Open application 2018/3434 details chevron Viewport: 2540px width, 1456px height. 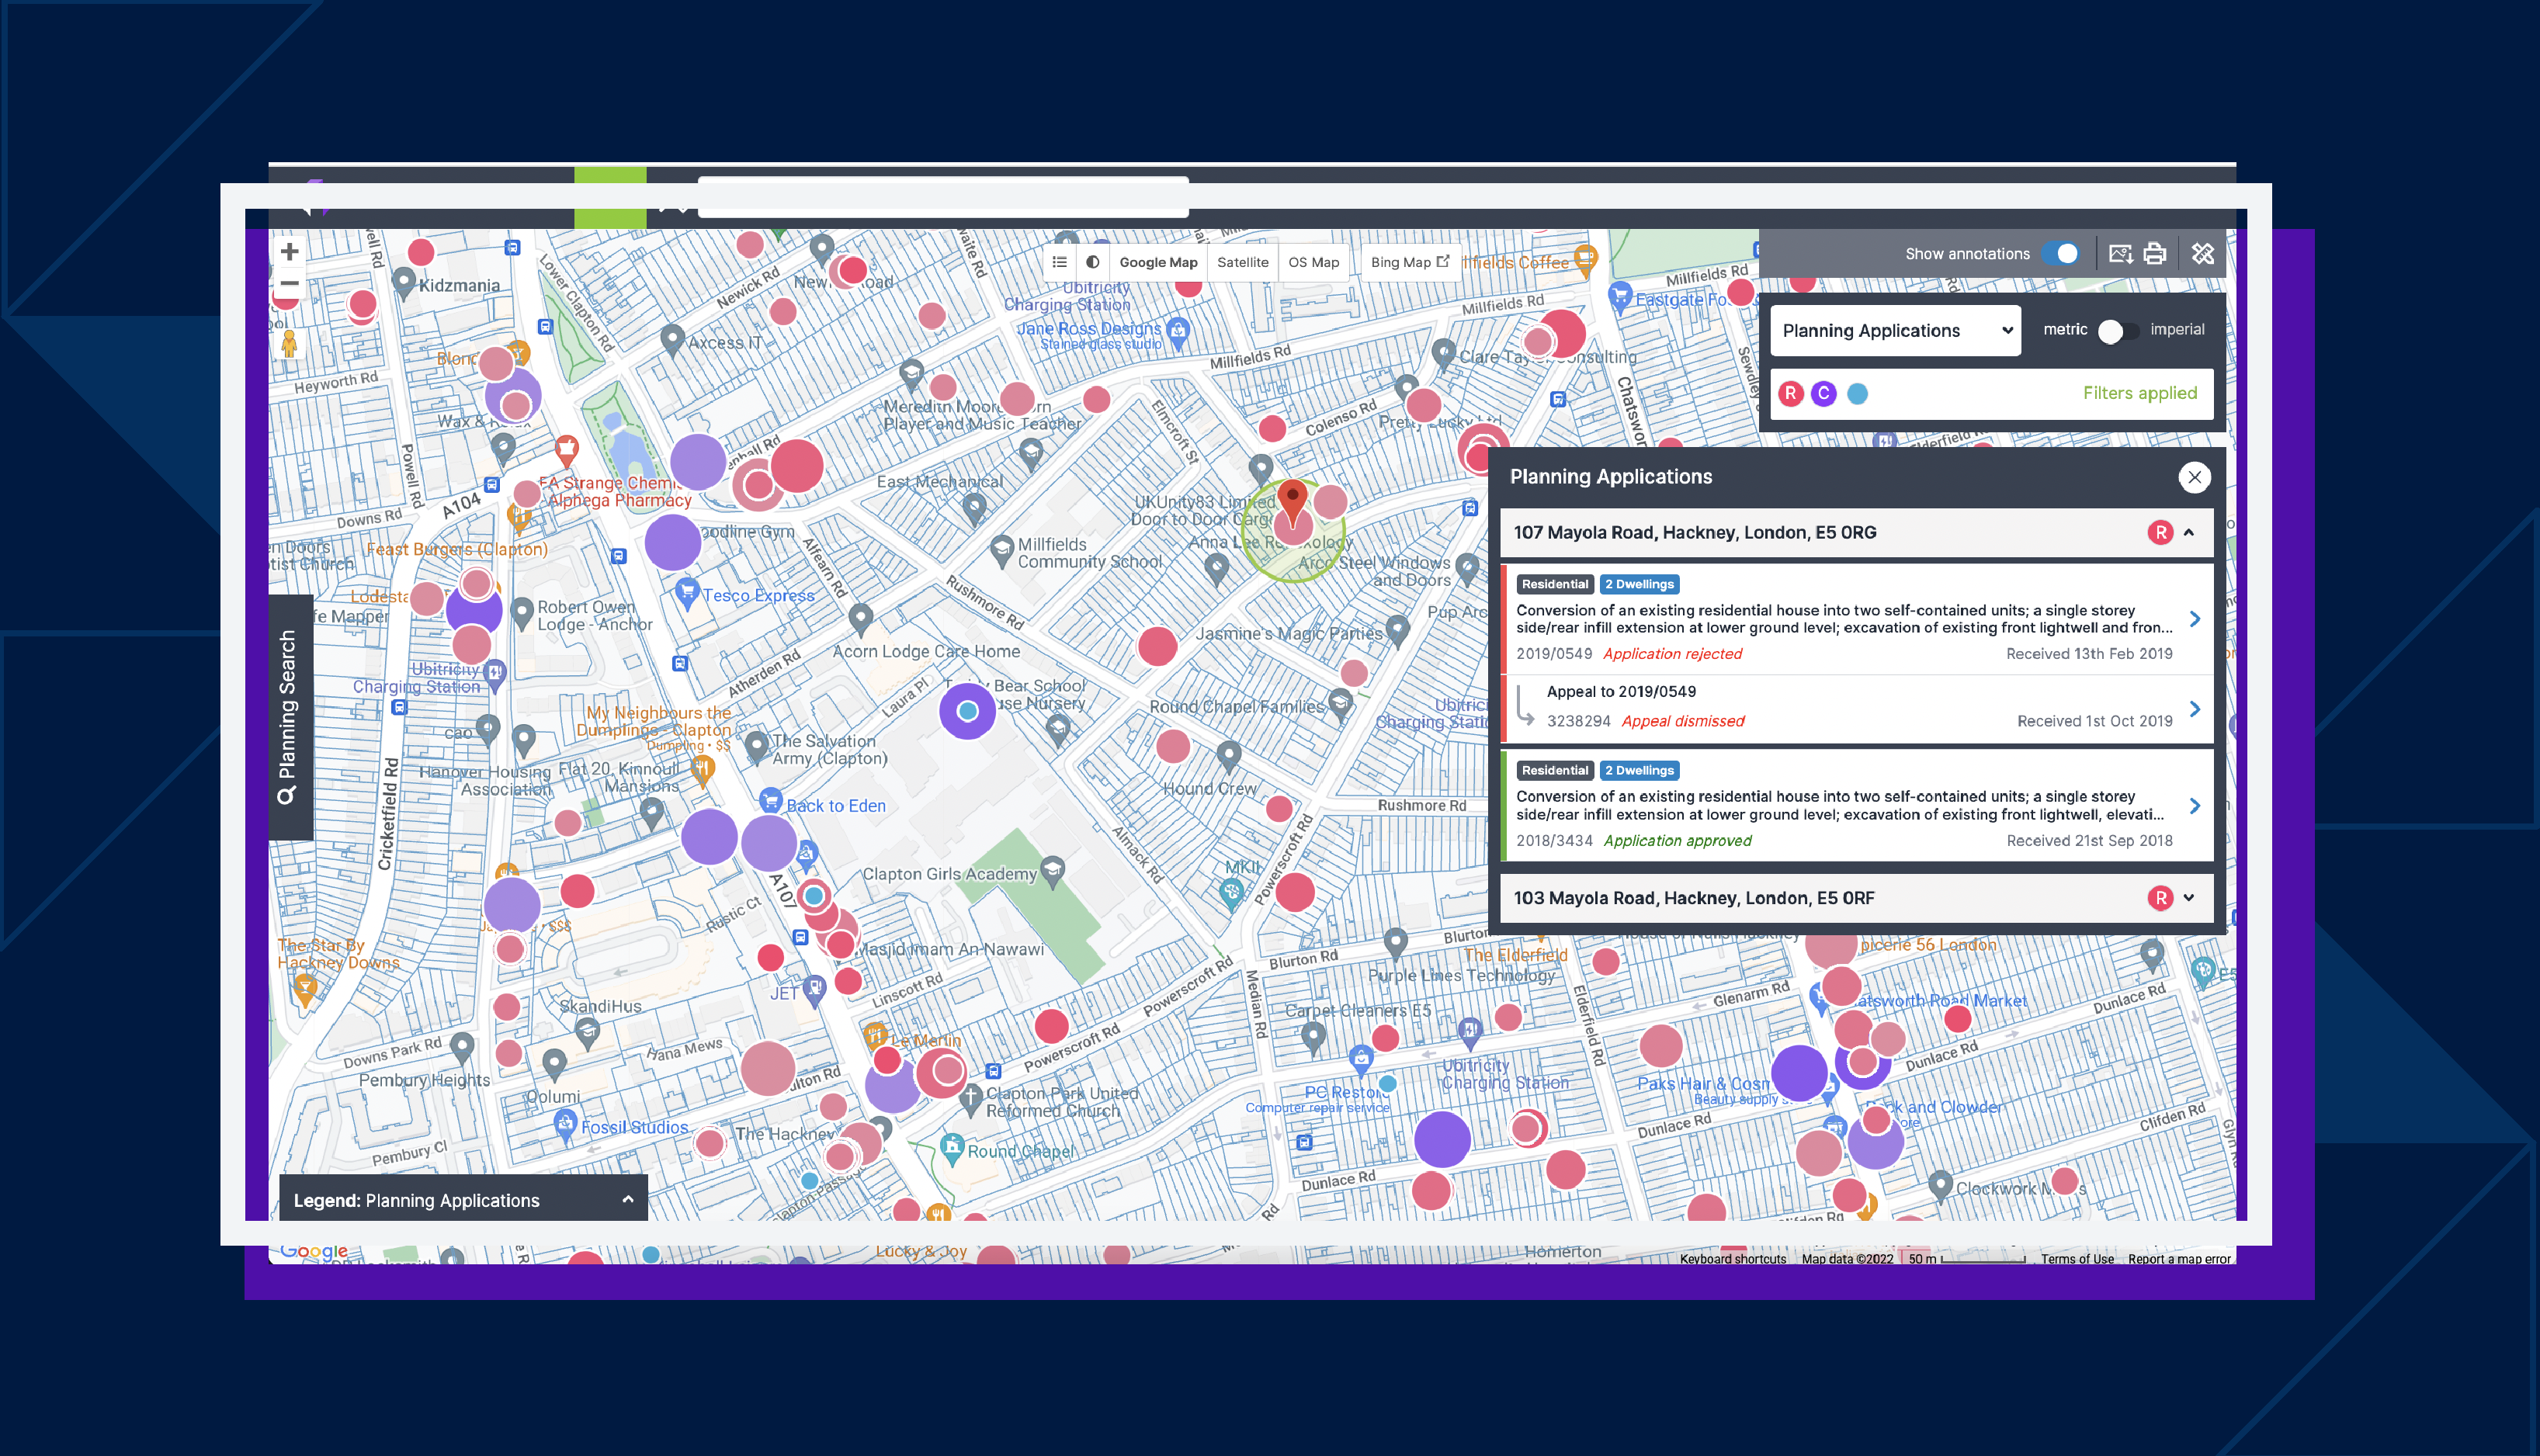(2195, 806)
